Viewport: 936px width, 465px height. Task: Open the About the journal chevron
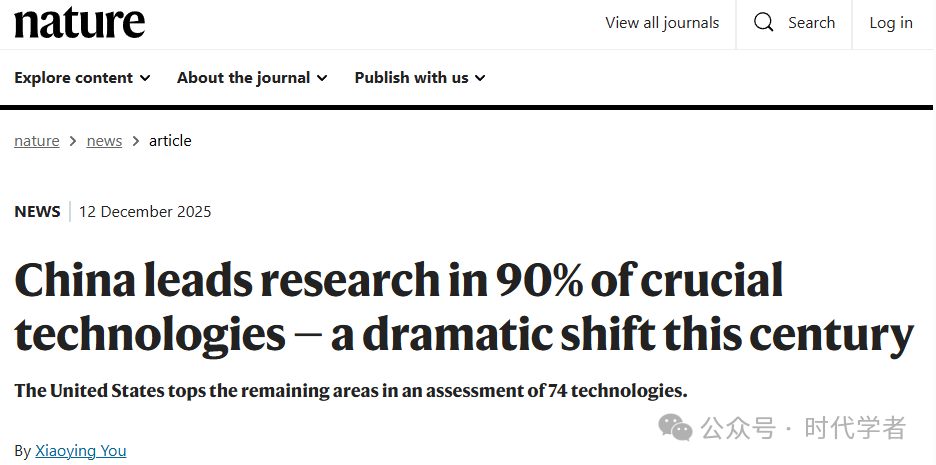pos(321,78)
